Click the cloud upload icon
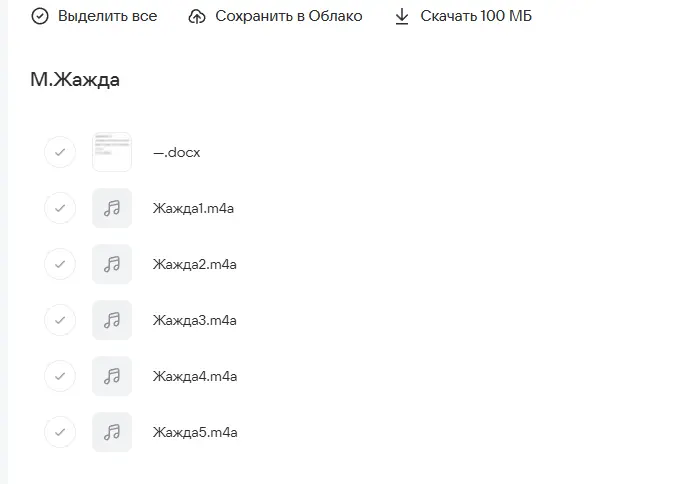Viewport: 674px width, 484px height. click(x=197, y=17)
